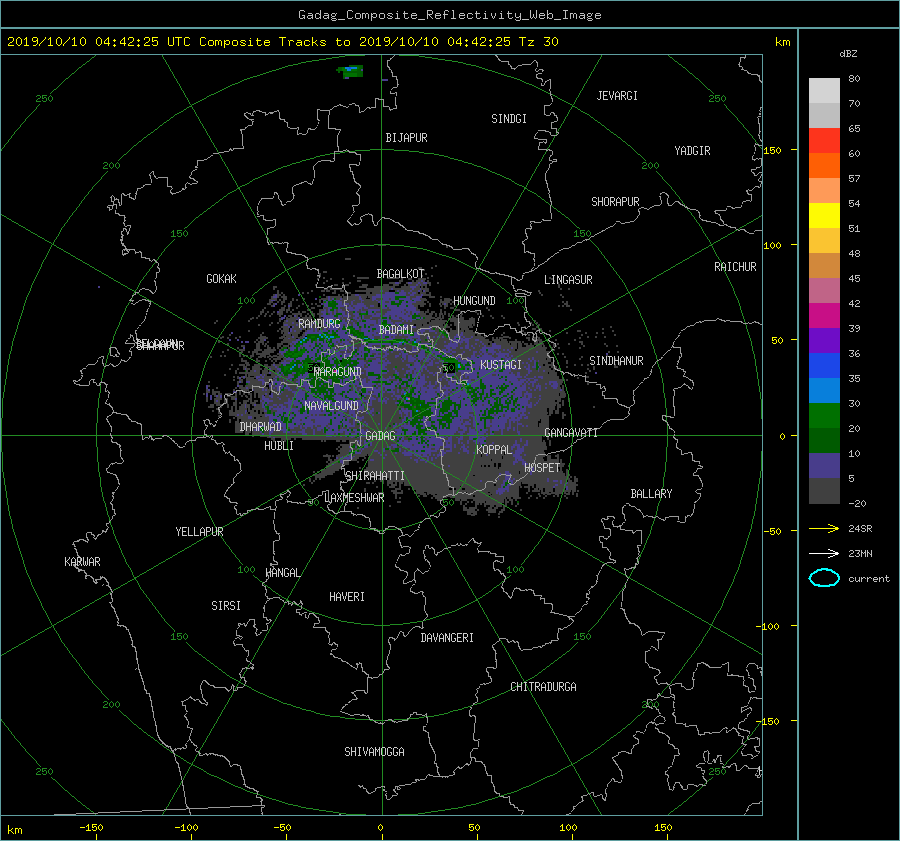
Task: Click the SINDGI city label
Action: [509, 119]
